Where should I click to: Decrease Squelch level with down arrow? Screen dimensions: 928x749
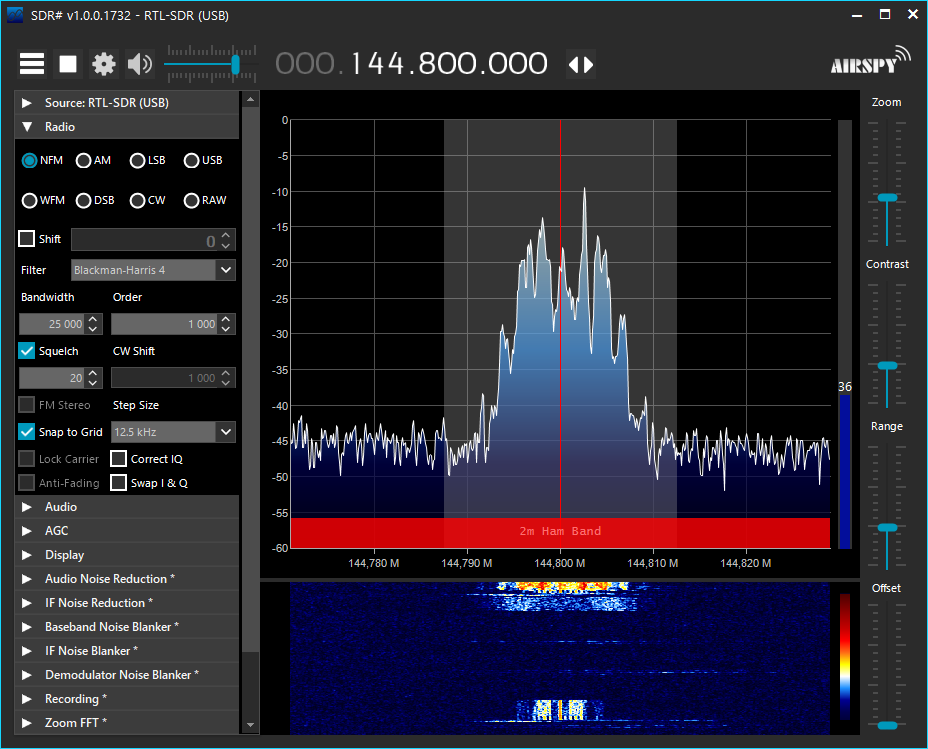click(93, 383)
